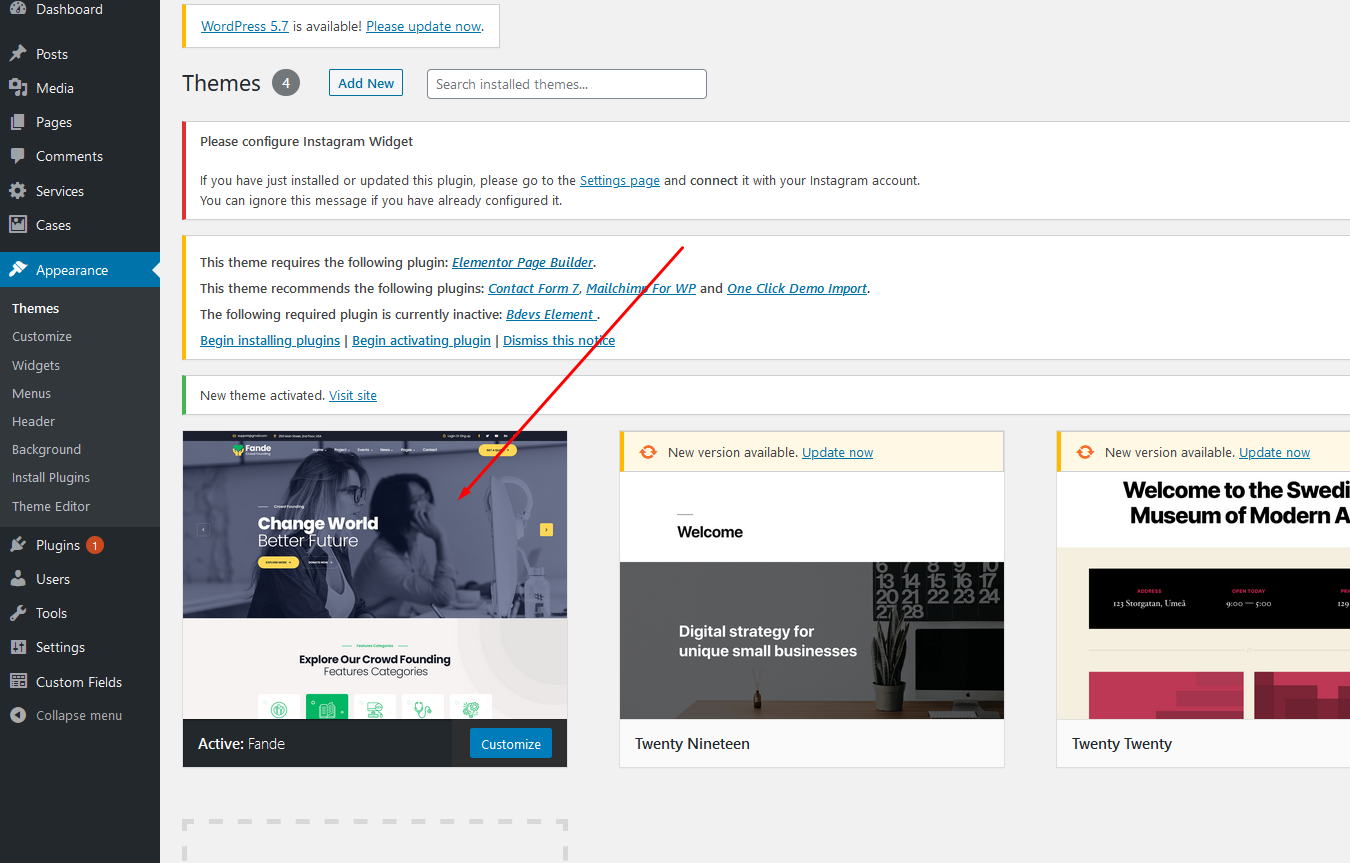Open the Fande theme screenshot thumbnail
The width and height of the screenshot is (1350, 863).
tap(375, 575)
